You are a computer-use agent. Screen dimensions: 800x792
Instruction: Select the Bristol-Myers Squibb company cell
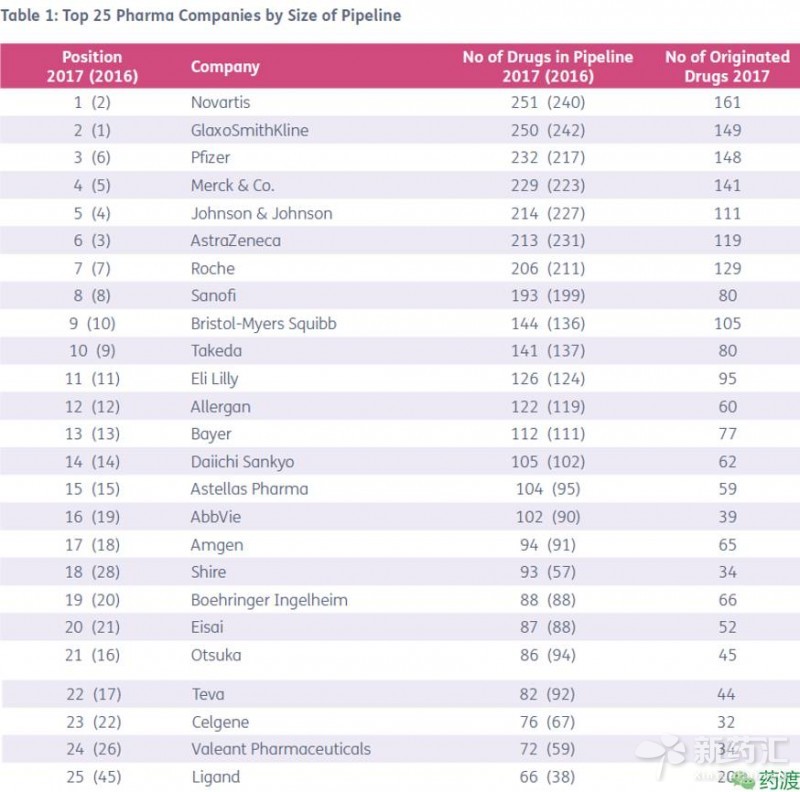point(263,323)
